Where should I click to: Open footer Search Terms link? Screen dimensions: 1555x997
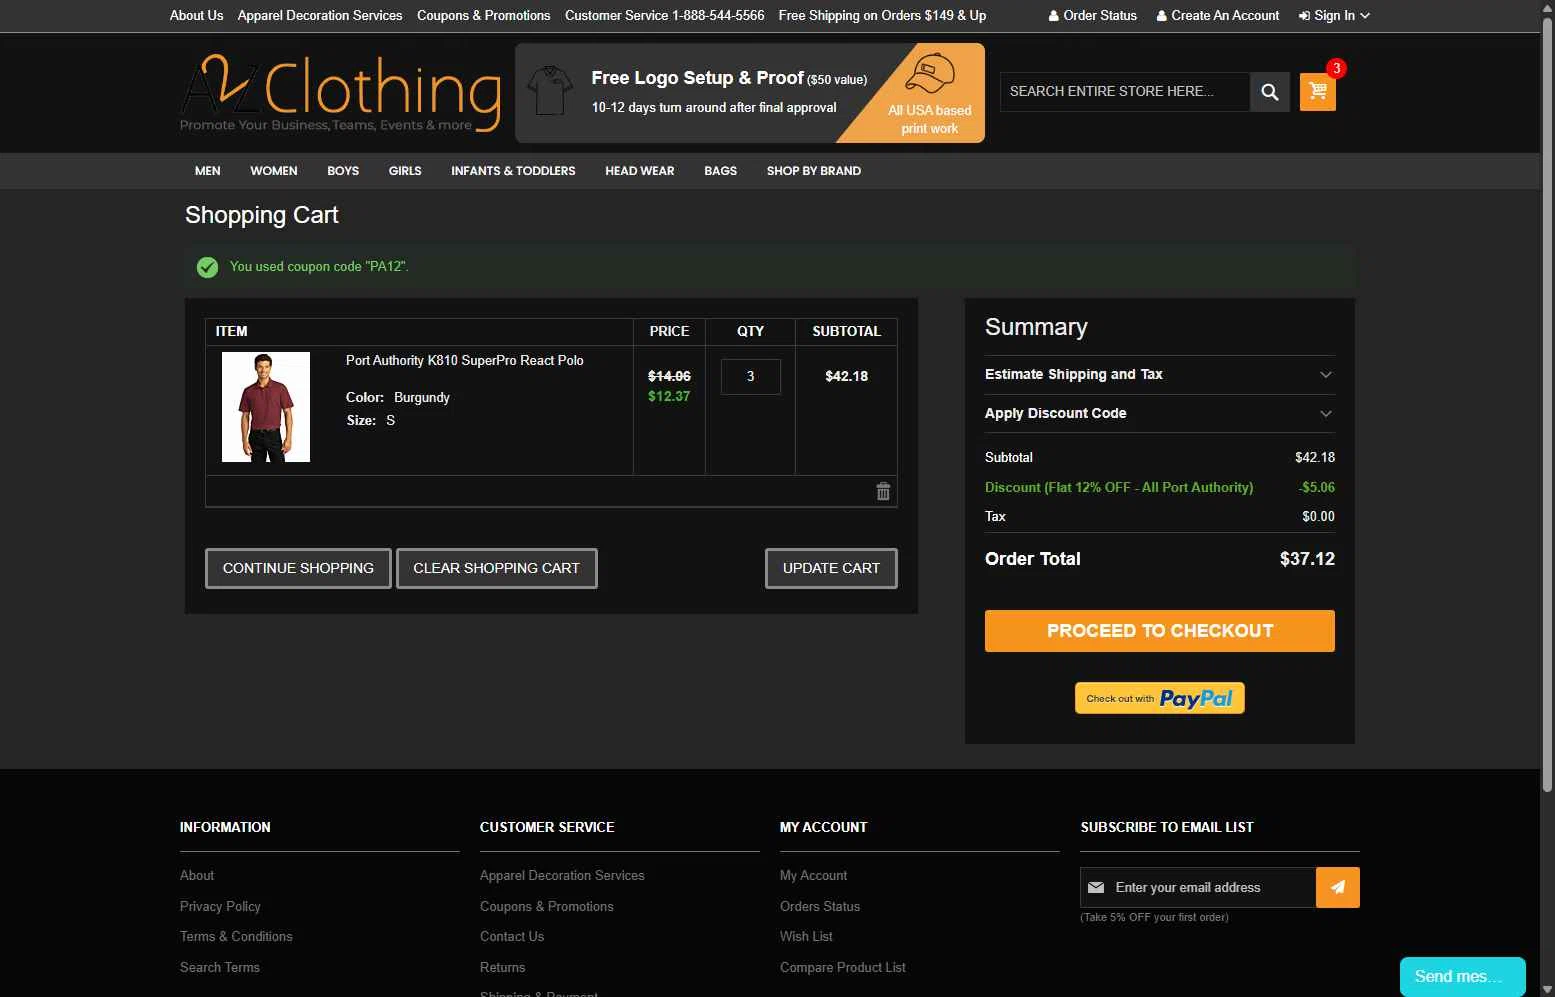point(220,967)
